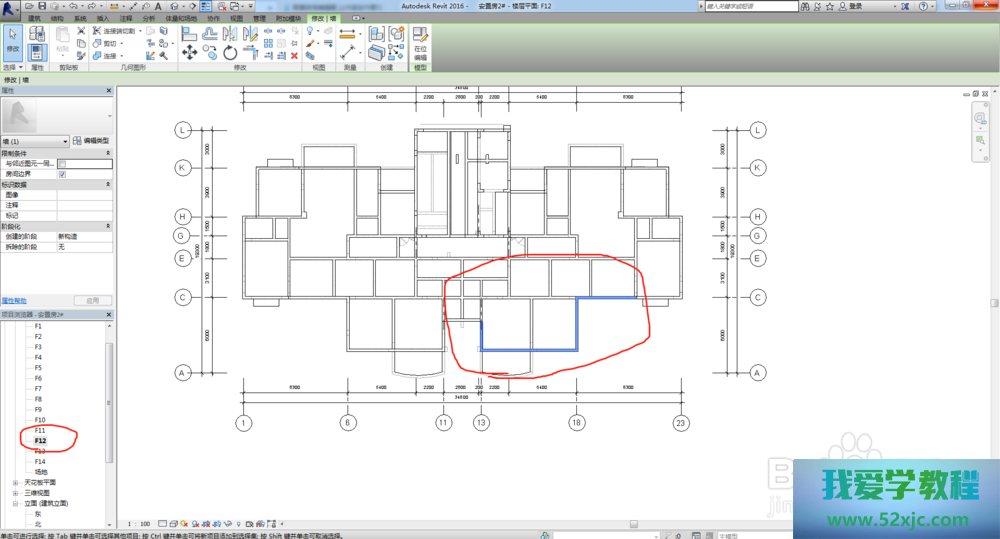Open the F11 floor plan view

(x=40, y=430)
